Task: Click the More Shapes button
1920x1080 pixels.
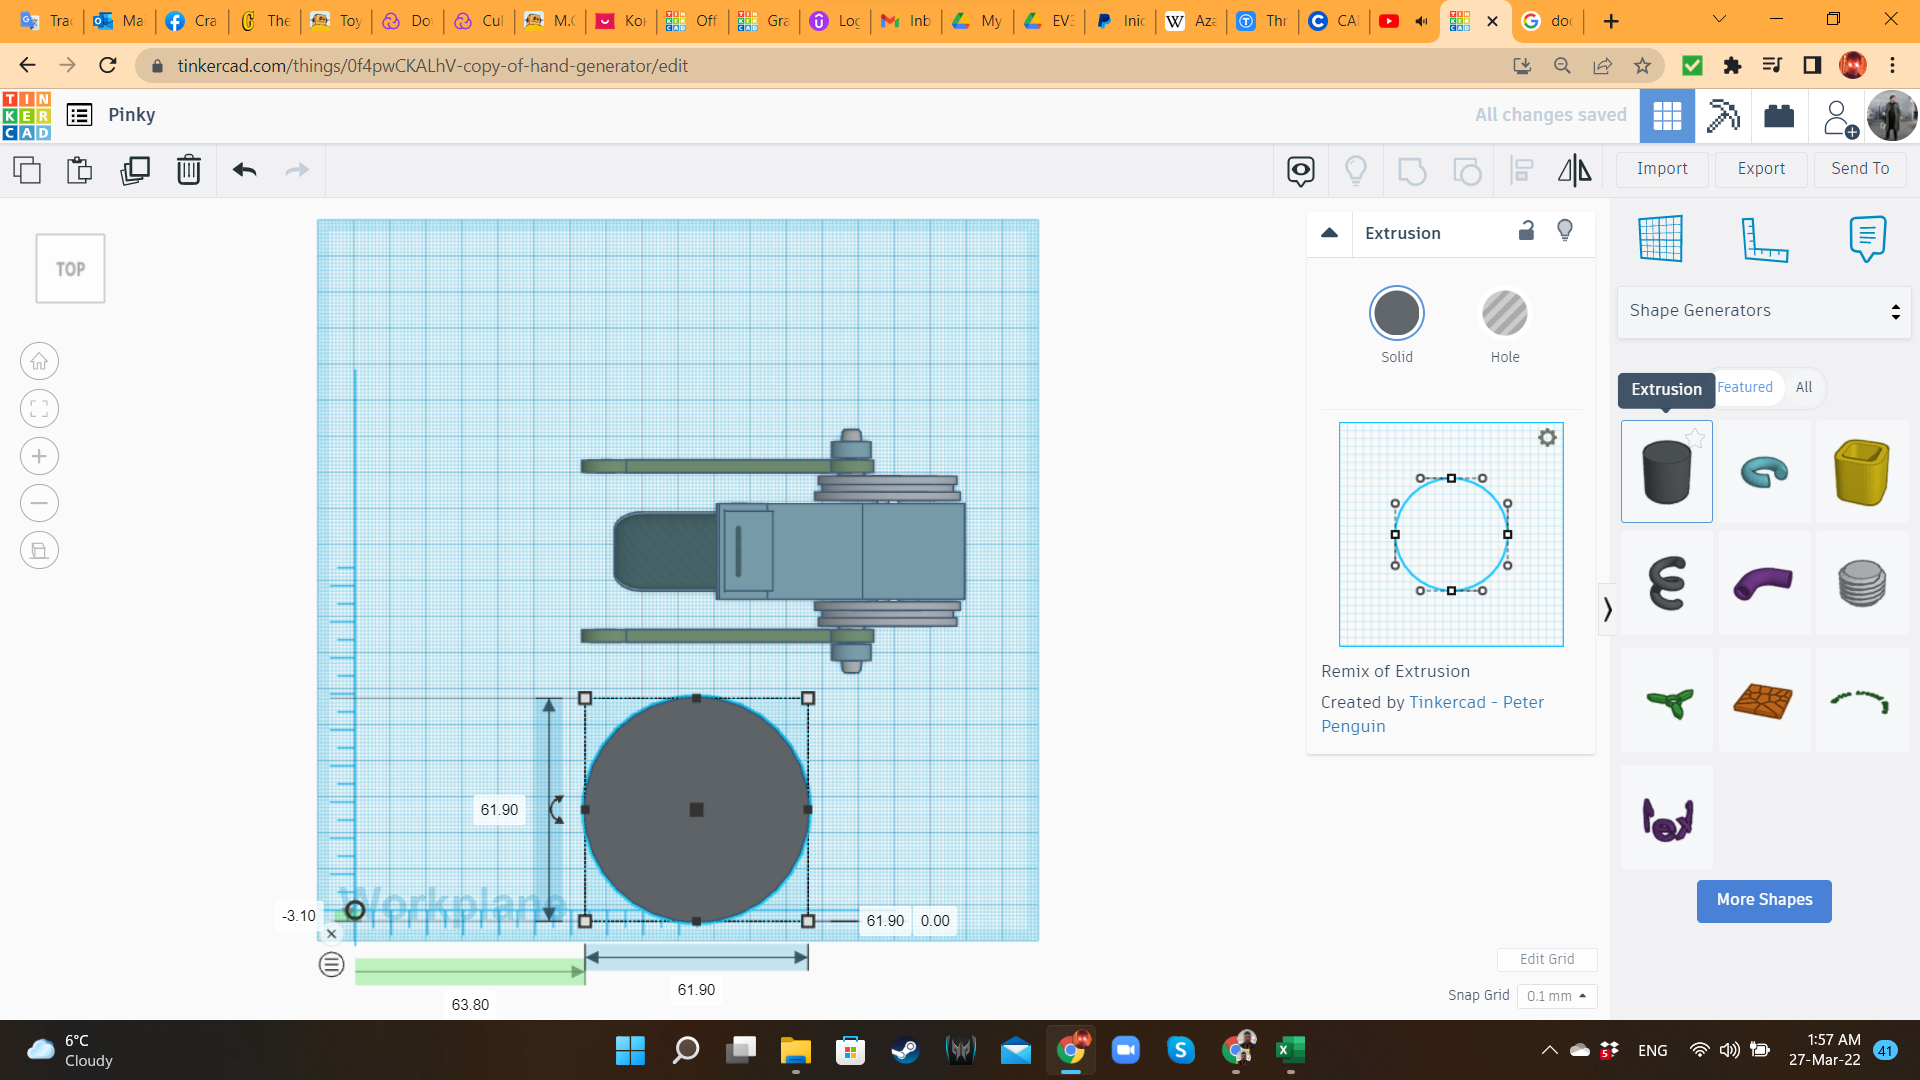Action: point(1764,900)
